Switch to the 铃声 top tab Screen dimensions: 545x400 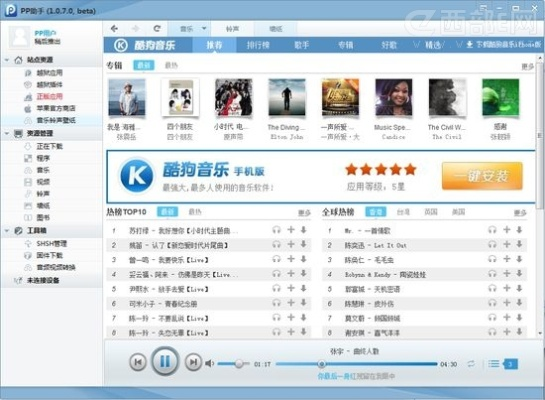[232, 29]
